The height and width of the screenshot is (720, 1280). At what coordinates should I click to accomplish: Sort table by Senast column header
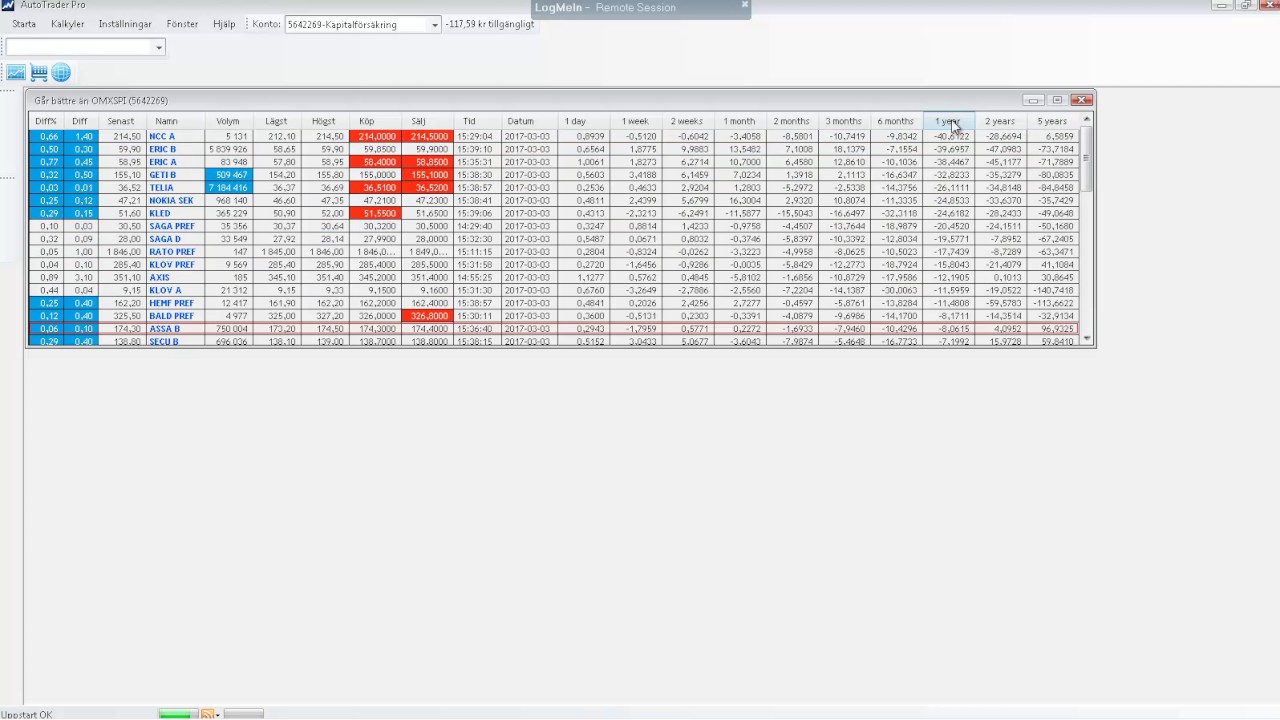(121, 121)
